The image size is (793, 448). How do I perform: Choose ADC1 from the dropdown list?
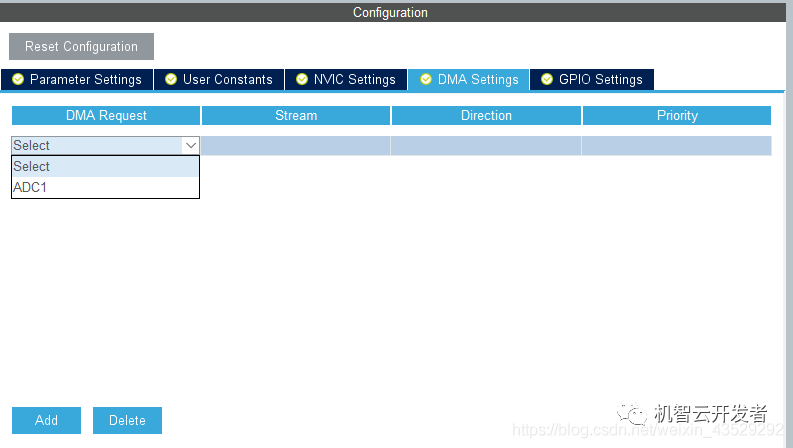tap(105, 188)
